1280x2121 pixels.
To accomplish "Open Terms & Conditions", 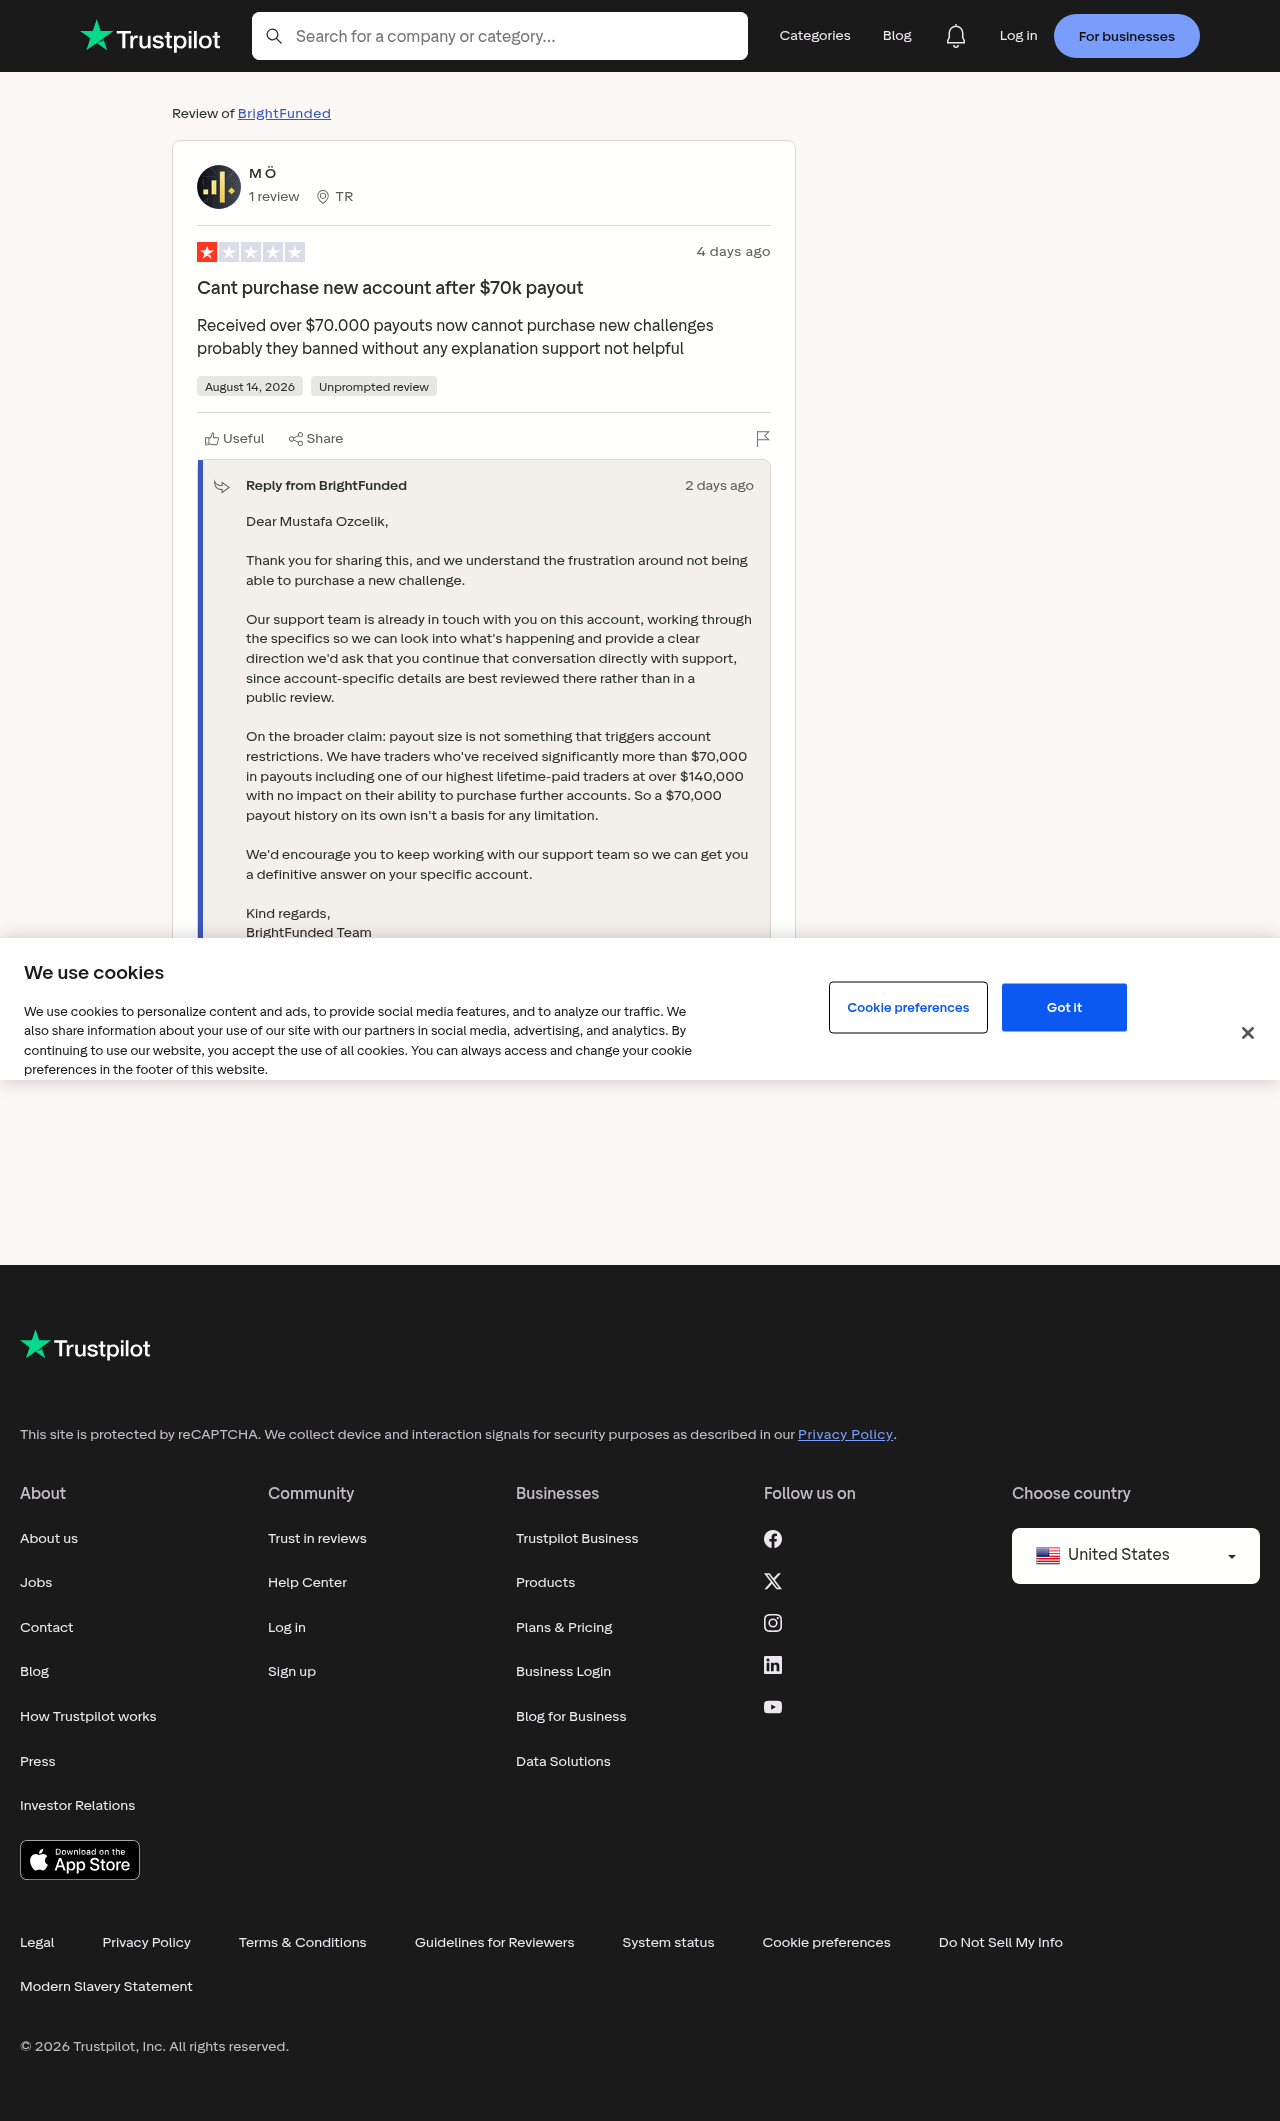I will [303, 1943].
